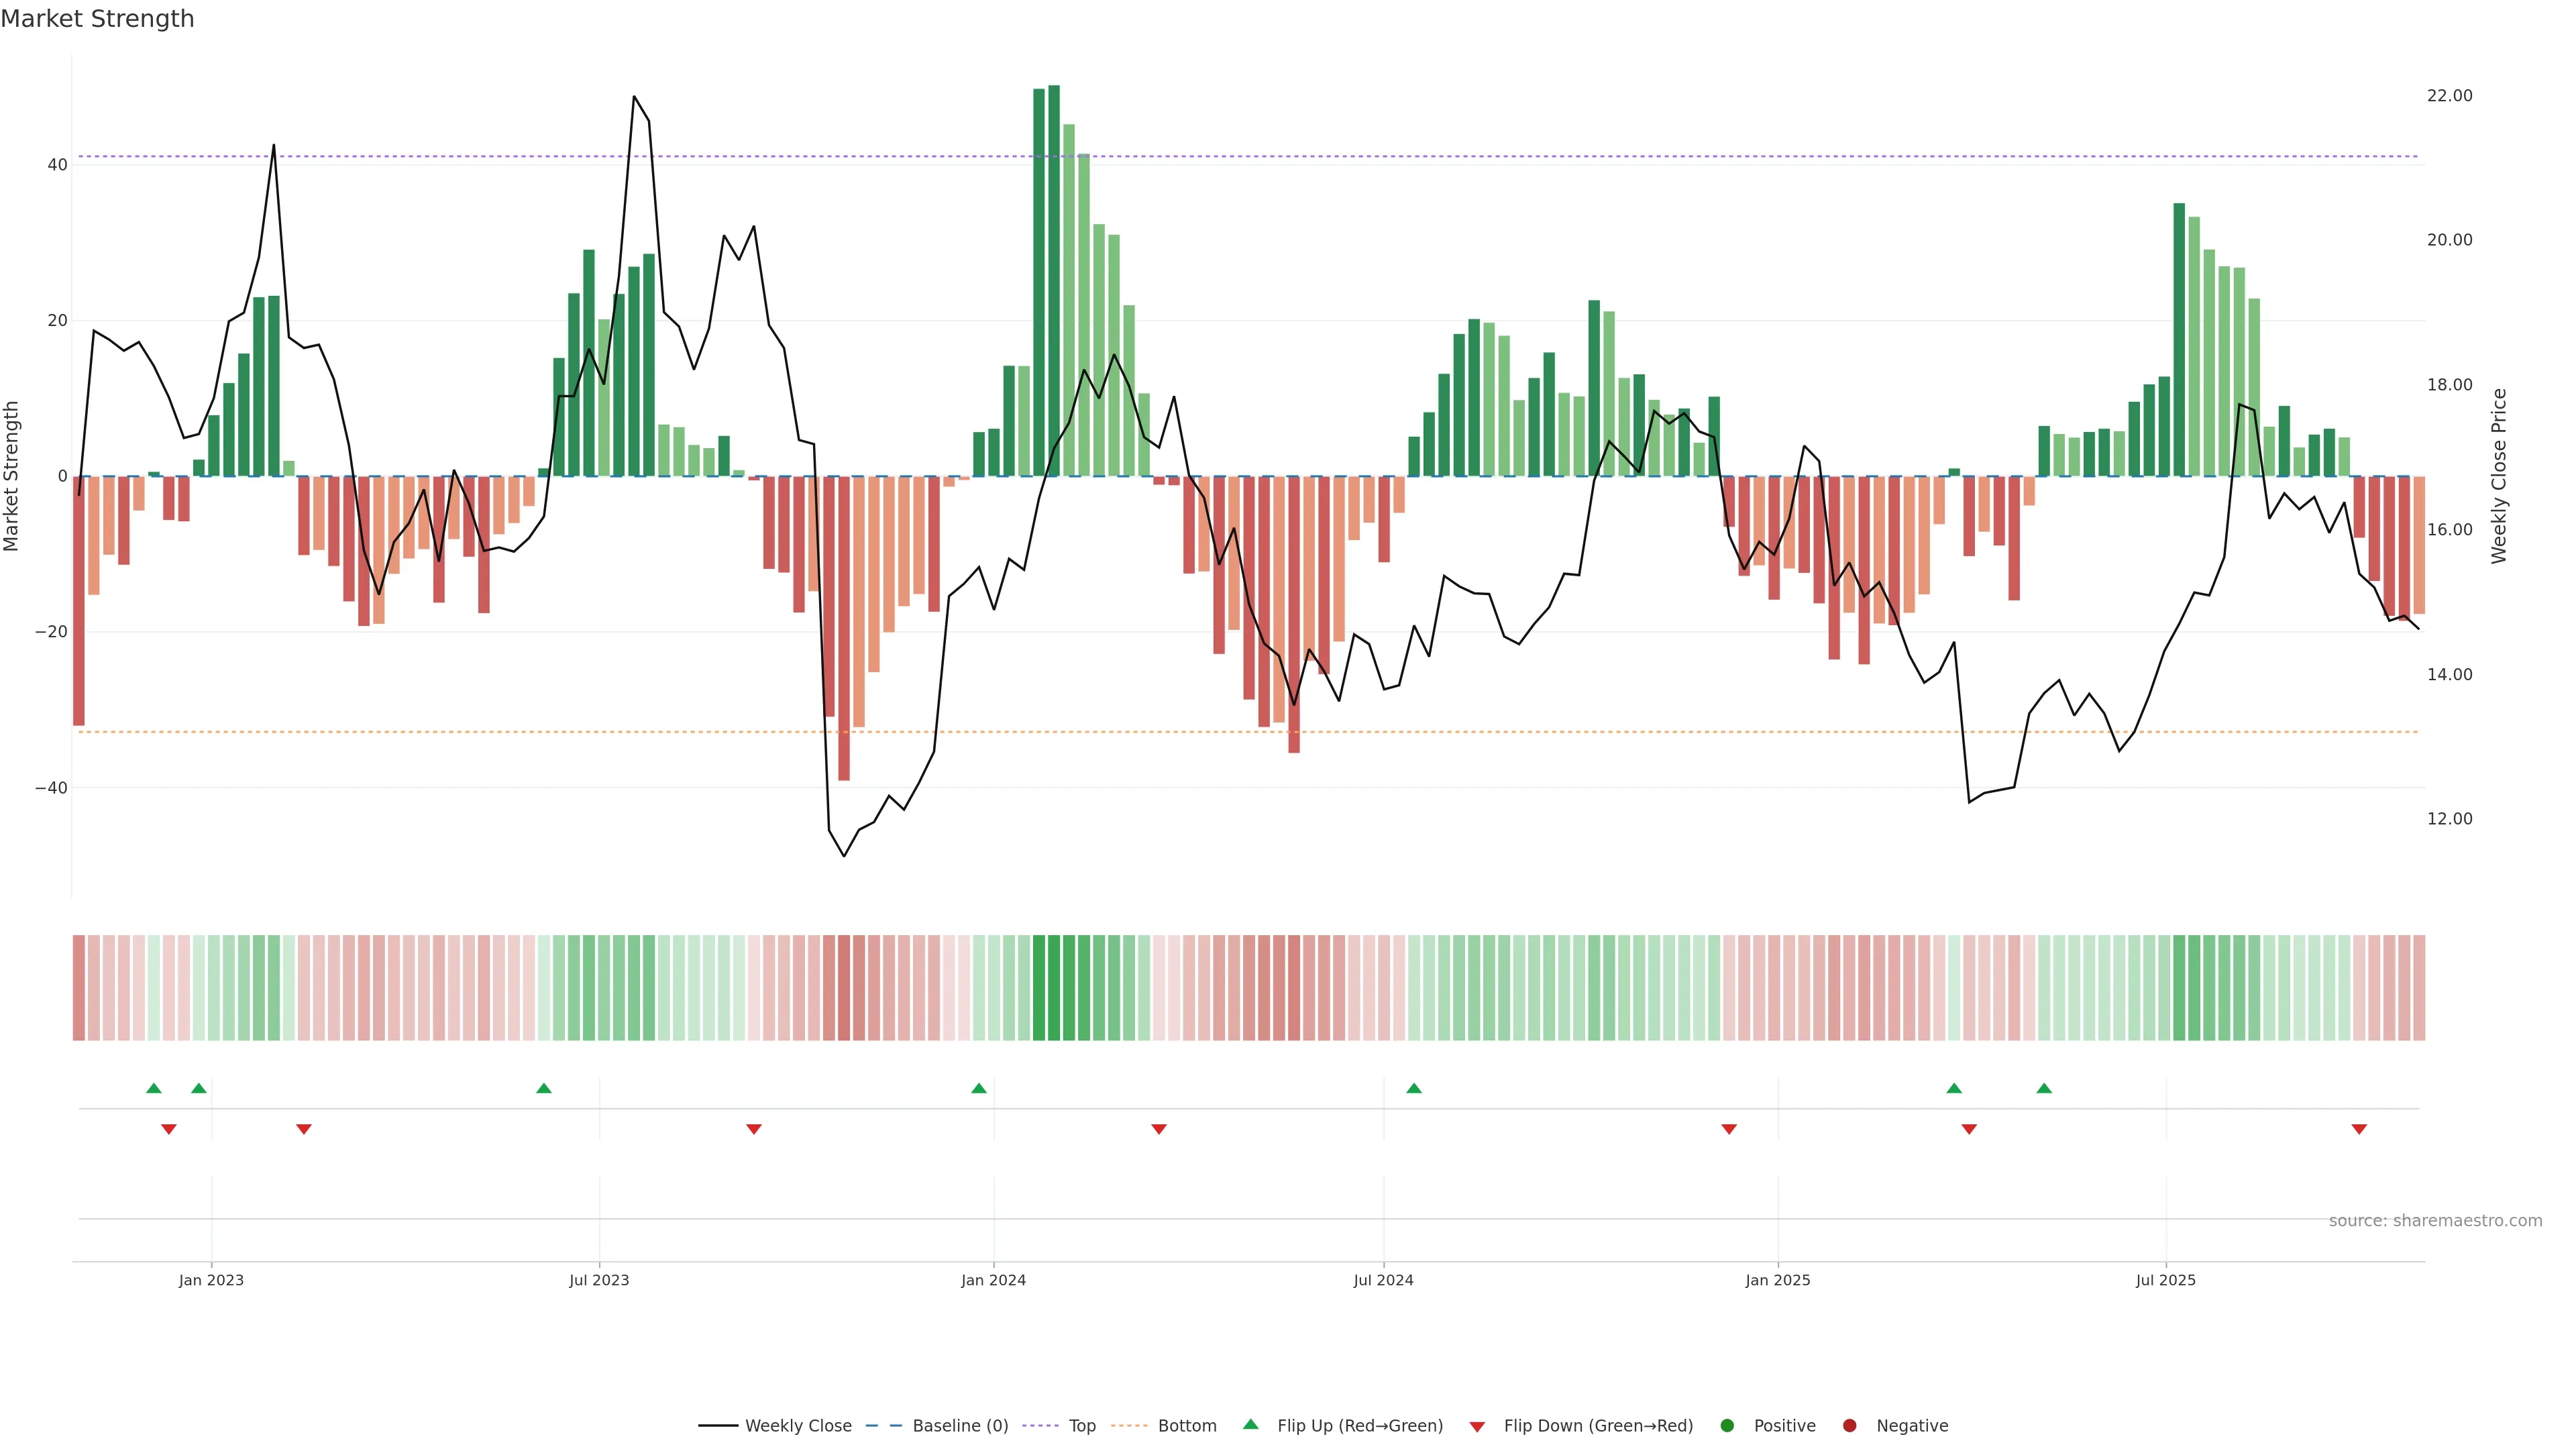Click the source: sharemaestro.com text
This screenshot has width=2576, height=1449.
(x=2435, y=1221)
